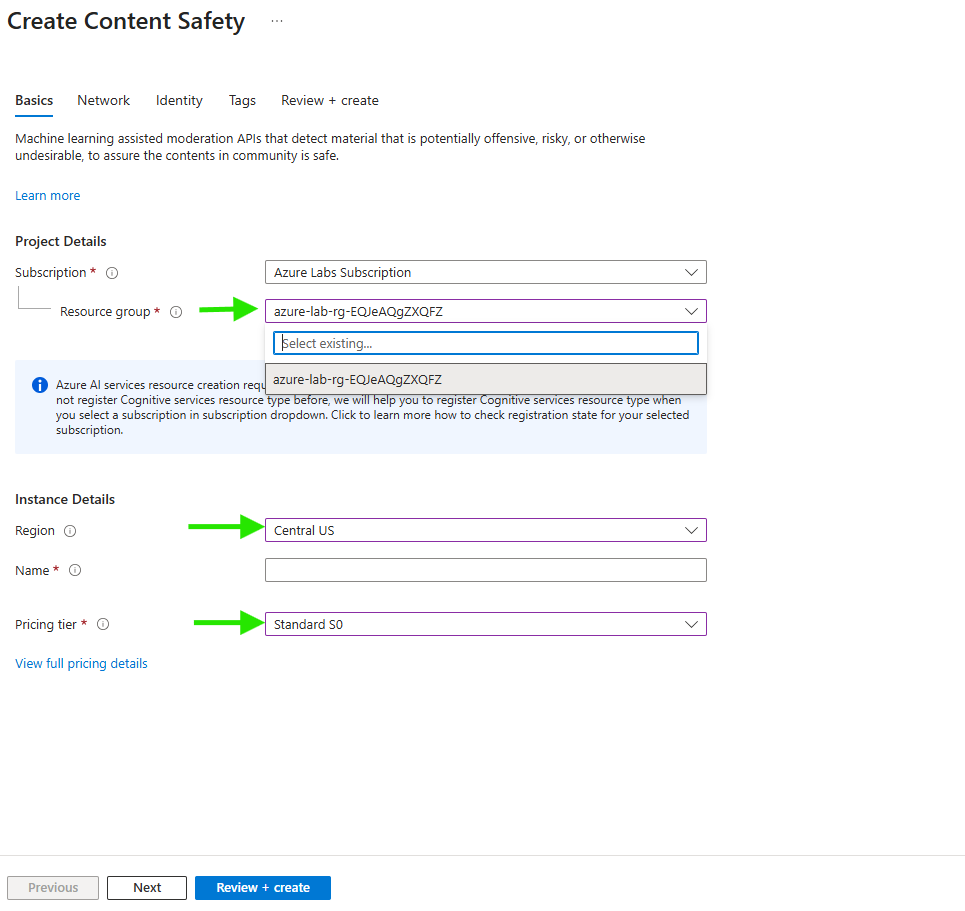
Task: Click the Region info icon
Action: 70,531
